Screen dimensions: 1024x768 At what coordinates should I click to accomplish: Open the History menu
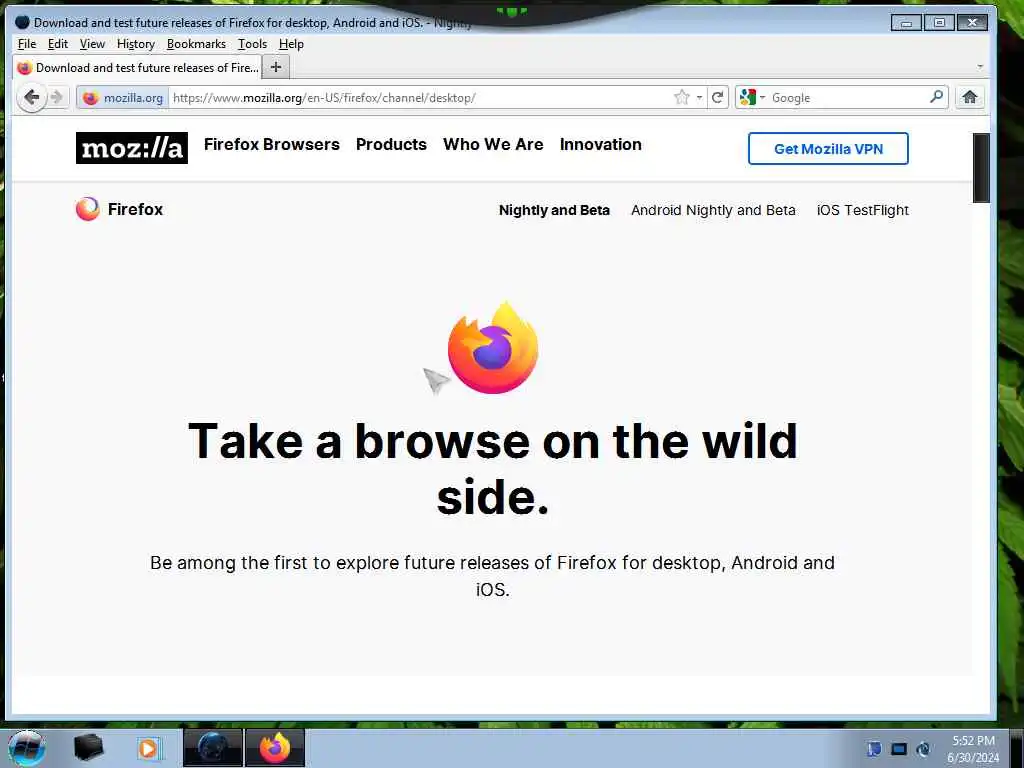[136, 44]
